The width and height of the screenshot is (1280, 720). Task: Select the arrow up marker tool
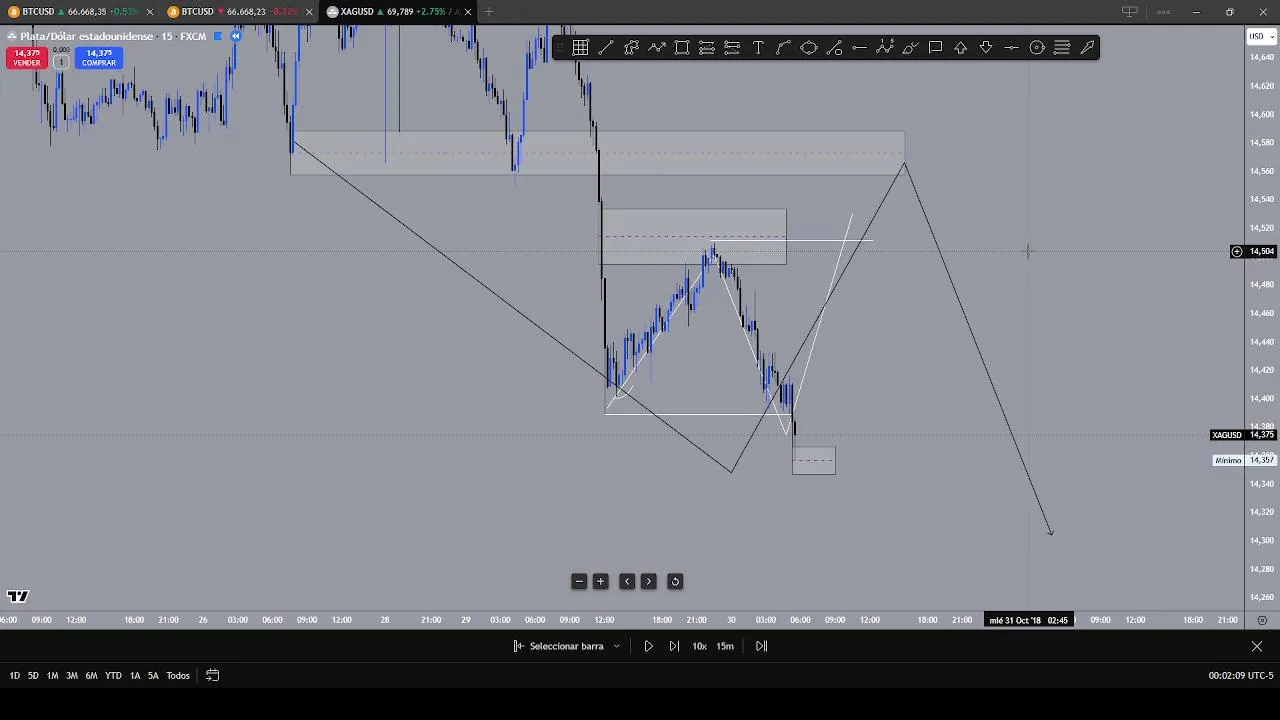[x=961, y=47]
